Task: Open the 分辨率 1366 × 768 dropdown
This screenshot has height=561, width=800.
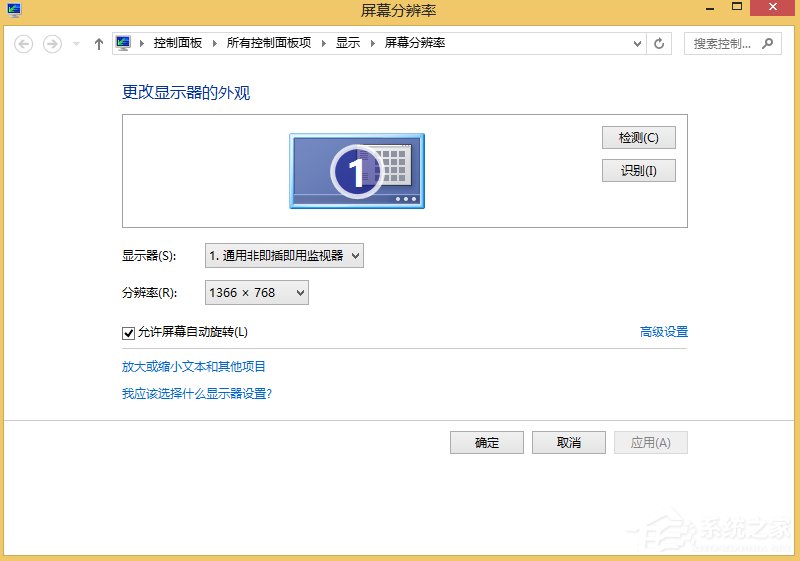Action: (257, 292)
